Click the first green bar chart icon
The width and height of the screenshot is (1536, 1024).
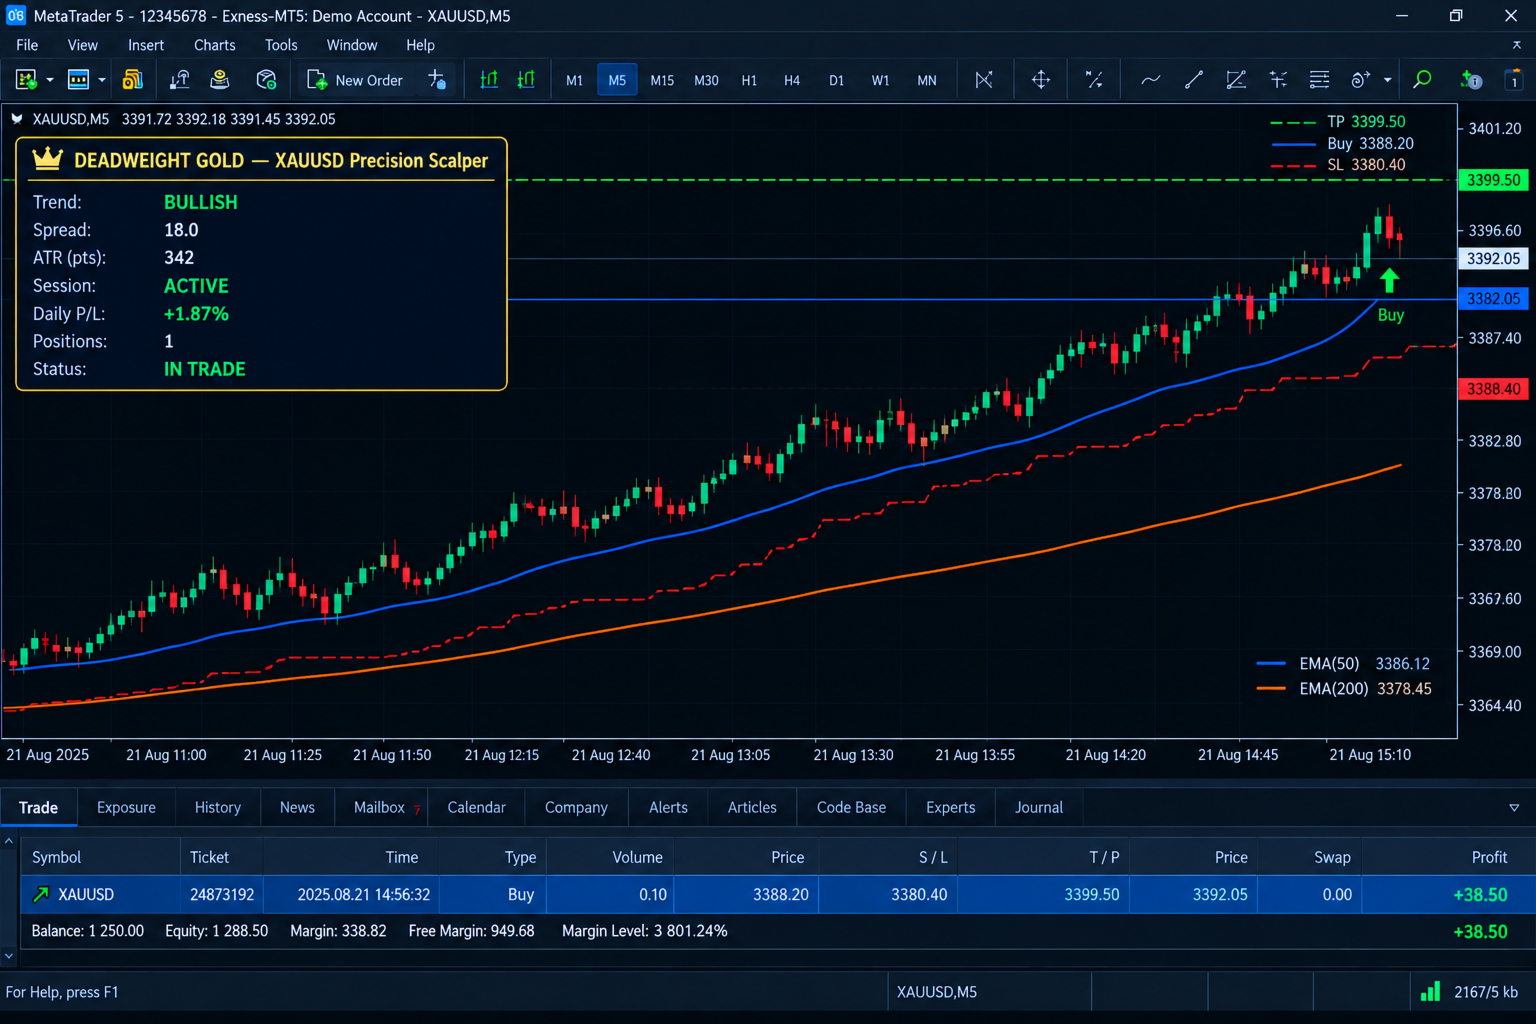coord(489,80)
